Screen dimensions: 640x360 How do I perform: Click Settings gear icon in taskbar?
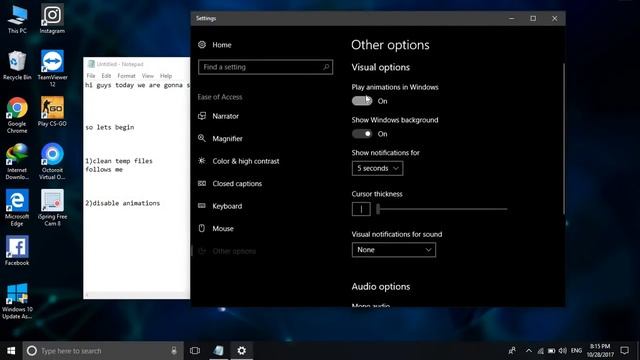tap(242, 351)
